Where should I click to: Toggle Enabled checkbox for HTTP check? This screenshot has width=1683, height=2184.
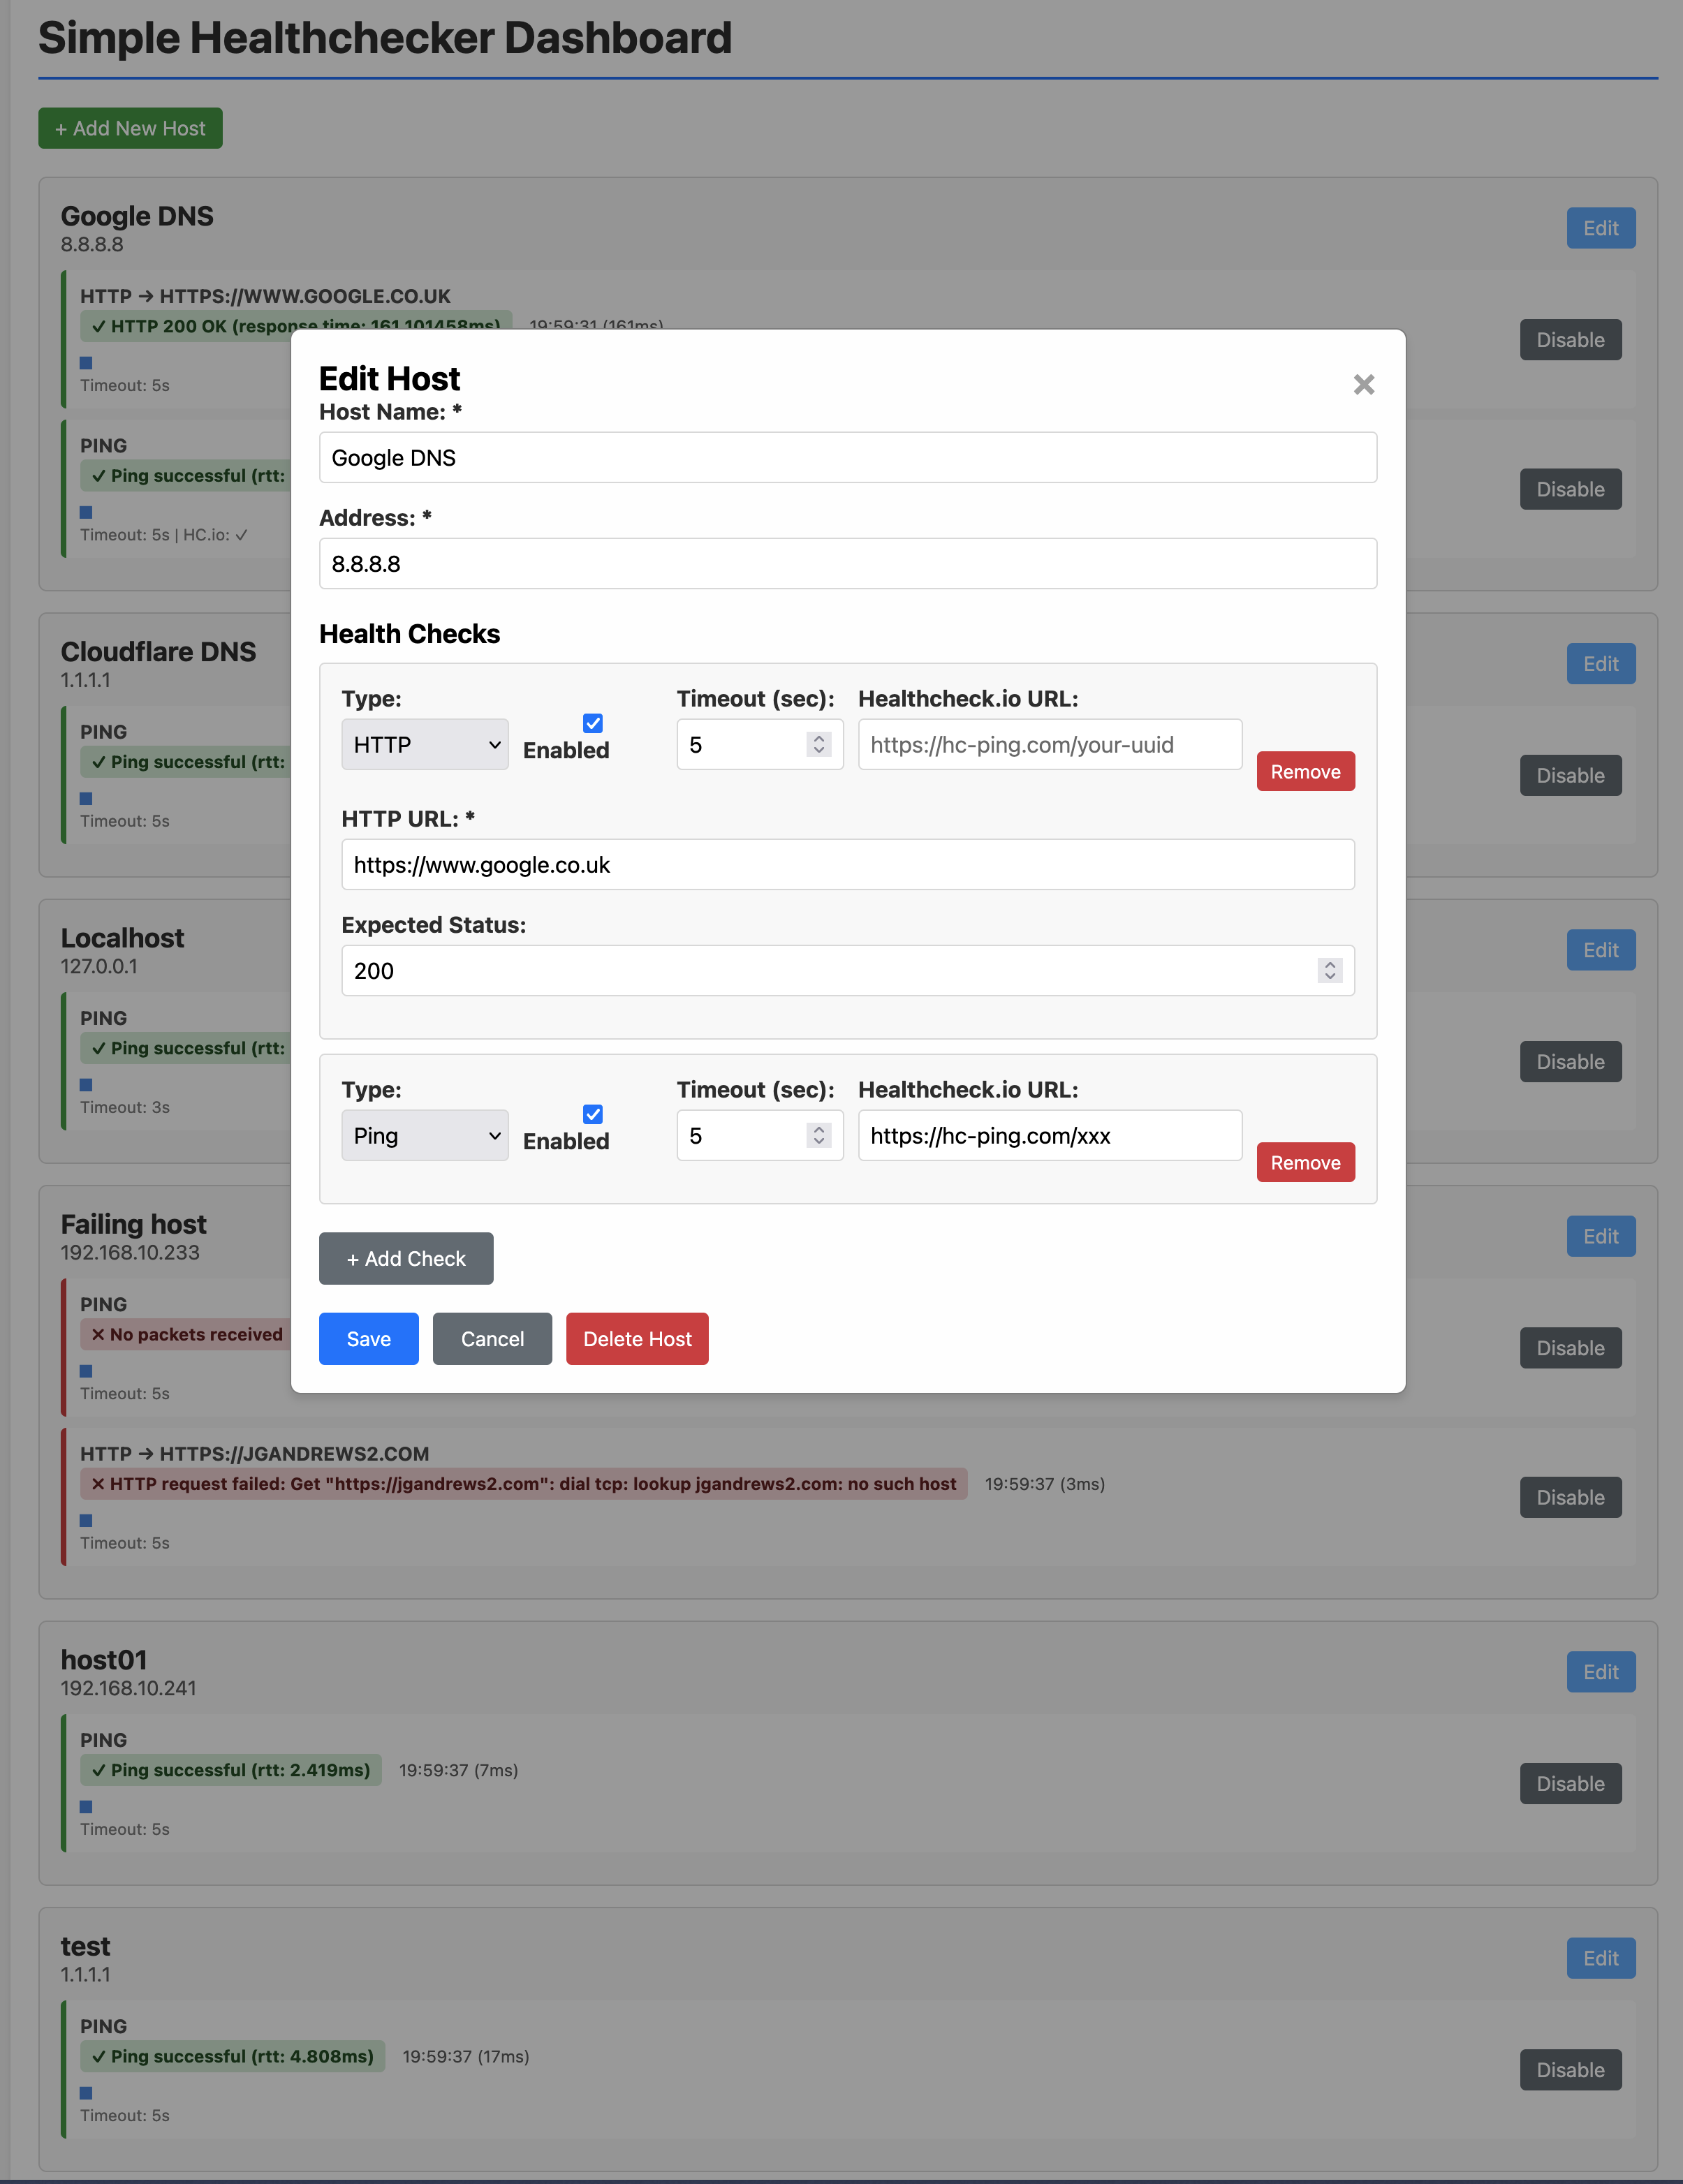click(x=593, y=723)
